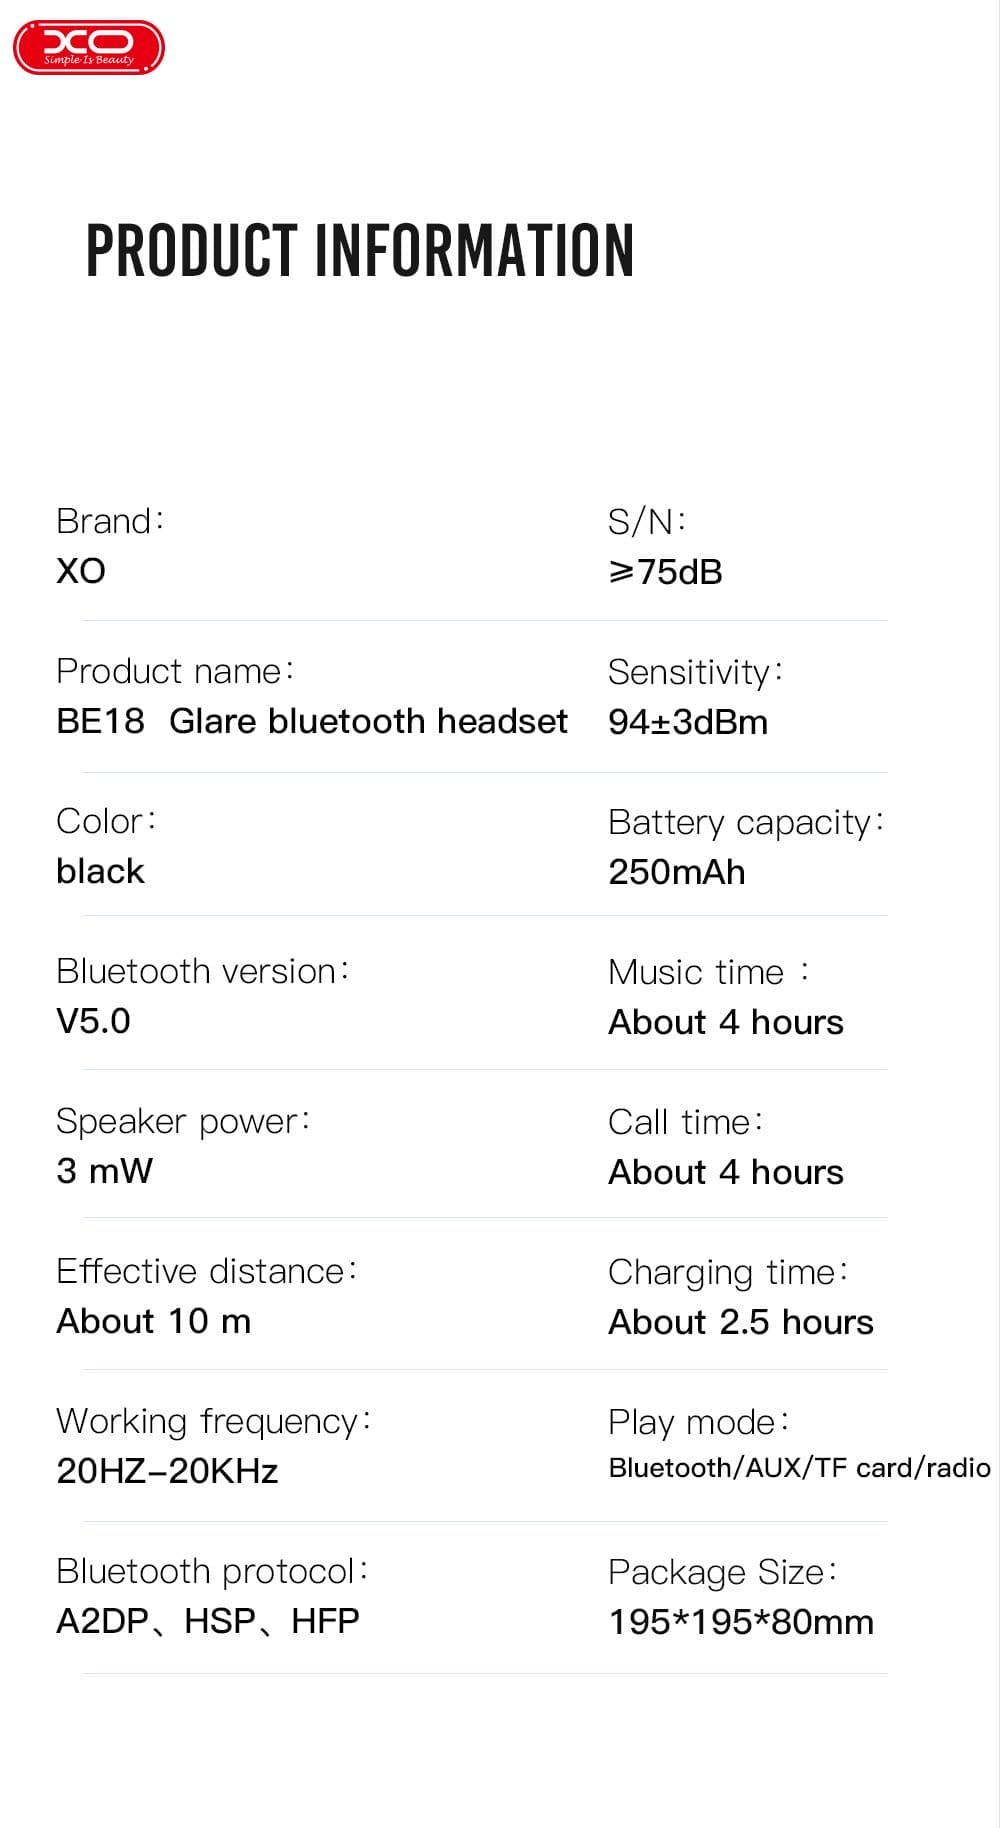This screenshot has width=1000, height=1828.
Task: Select the Bluetooth/AUX/TF card/radio text
Action: [x=799, y=1468]
